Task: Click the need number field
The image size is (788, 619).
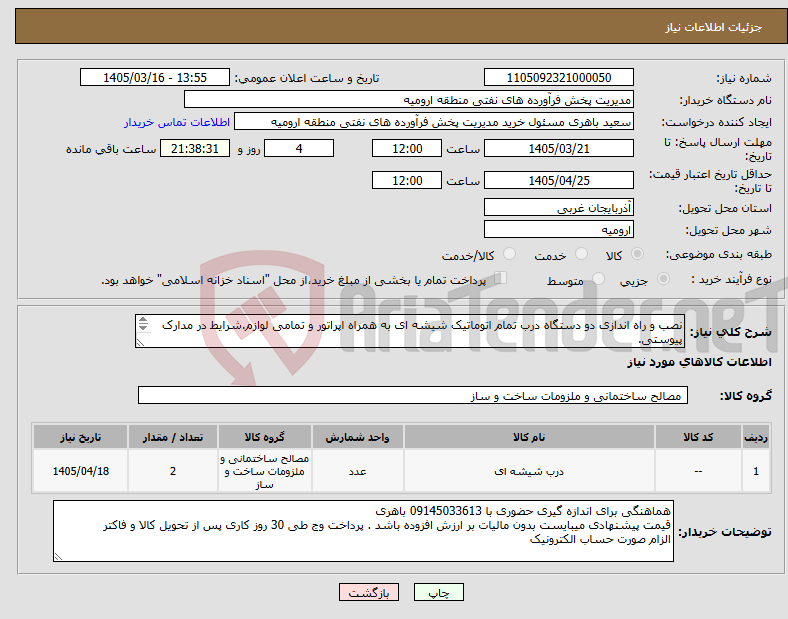Action: click(x=559, y=77)
